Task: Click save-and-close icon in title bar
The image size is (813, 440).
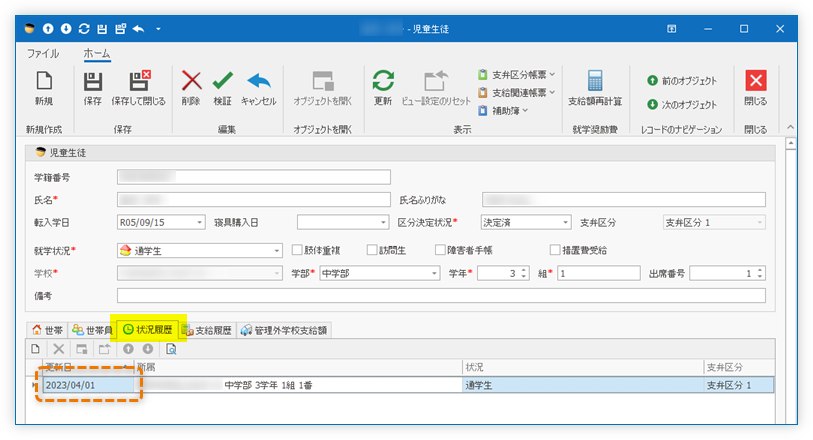Action: pyautogui.click(x=120, y=29)
